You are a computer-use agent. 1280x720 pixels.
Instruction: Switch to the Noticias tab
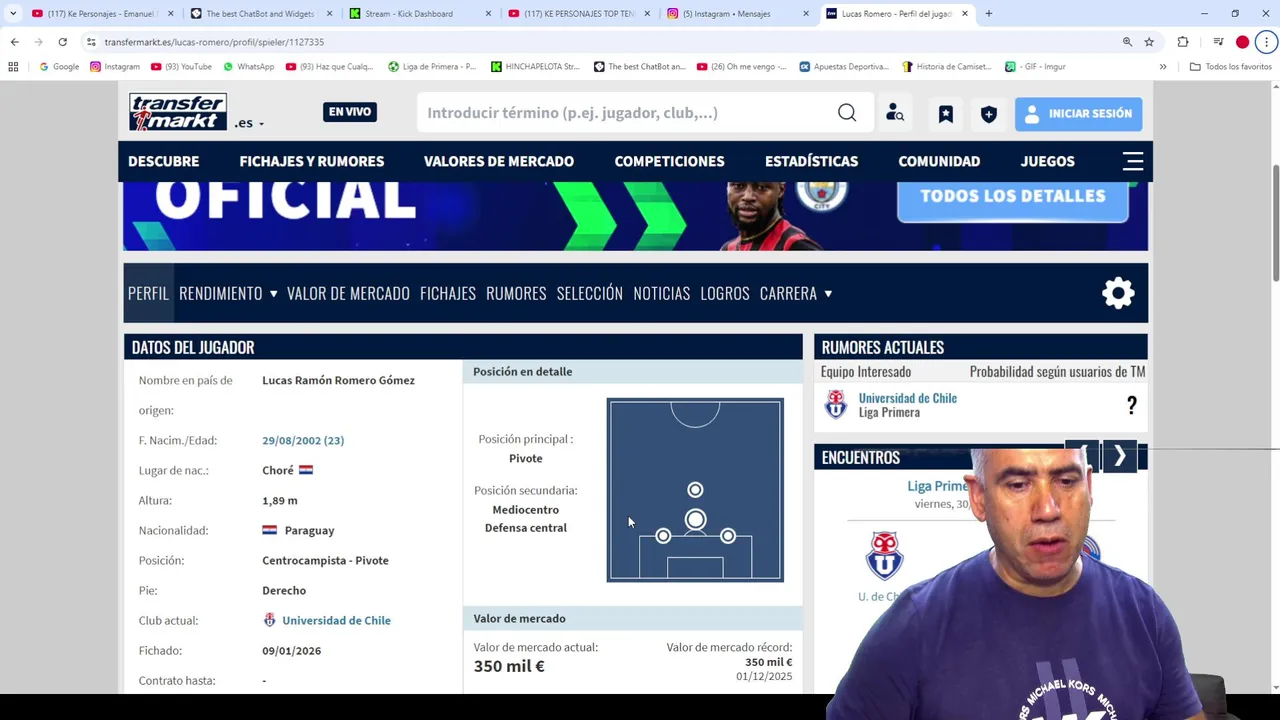point(661,293)
